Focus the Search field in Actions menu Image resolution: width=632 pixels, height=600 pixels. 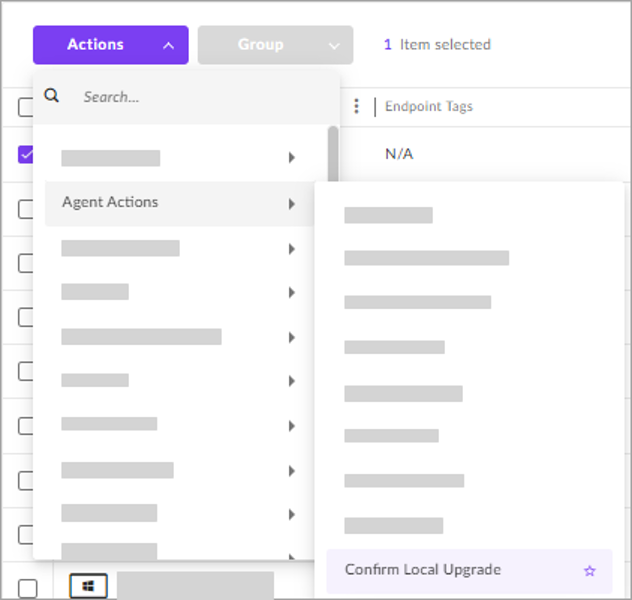click(200, 97)
